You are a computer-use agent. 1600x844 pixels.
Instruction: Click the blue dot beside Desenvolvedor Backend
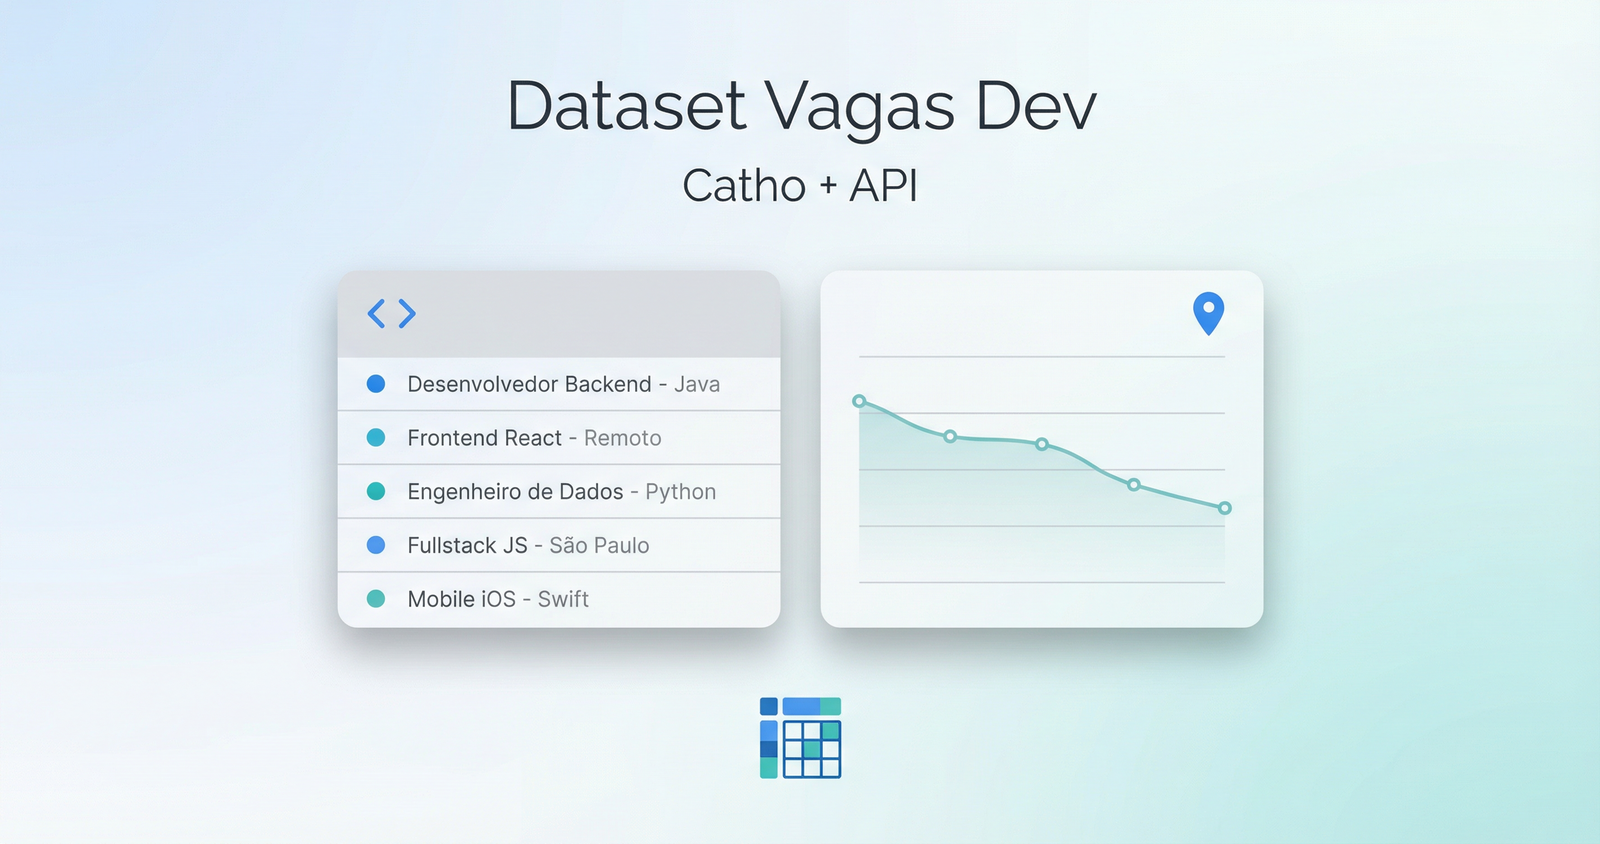pyautogui.click(x=376, y=384)
